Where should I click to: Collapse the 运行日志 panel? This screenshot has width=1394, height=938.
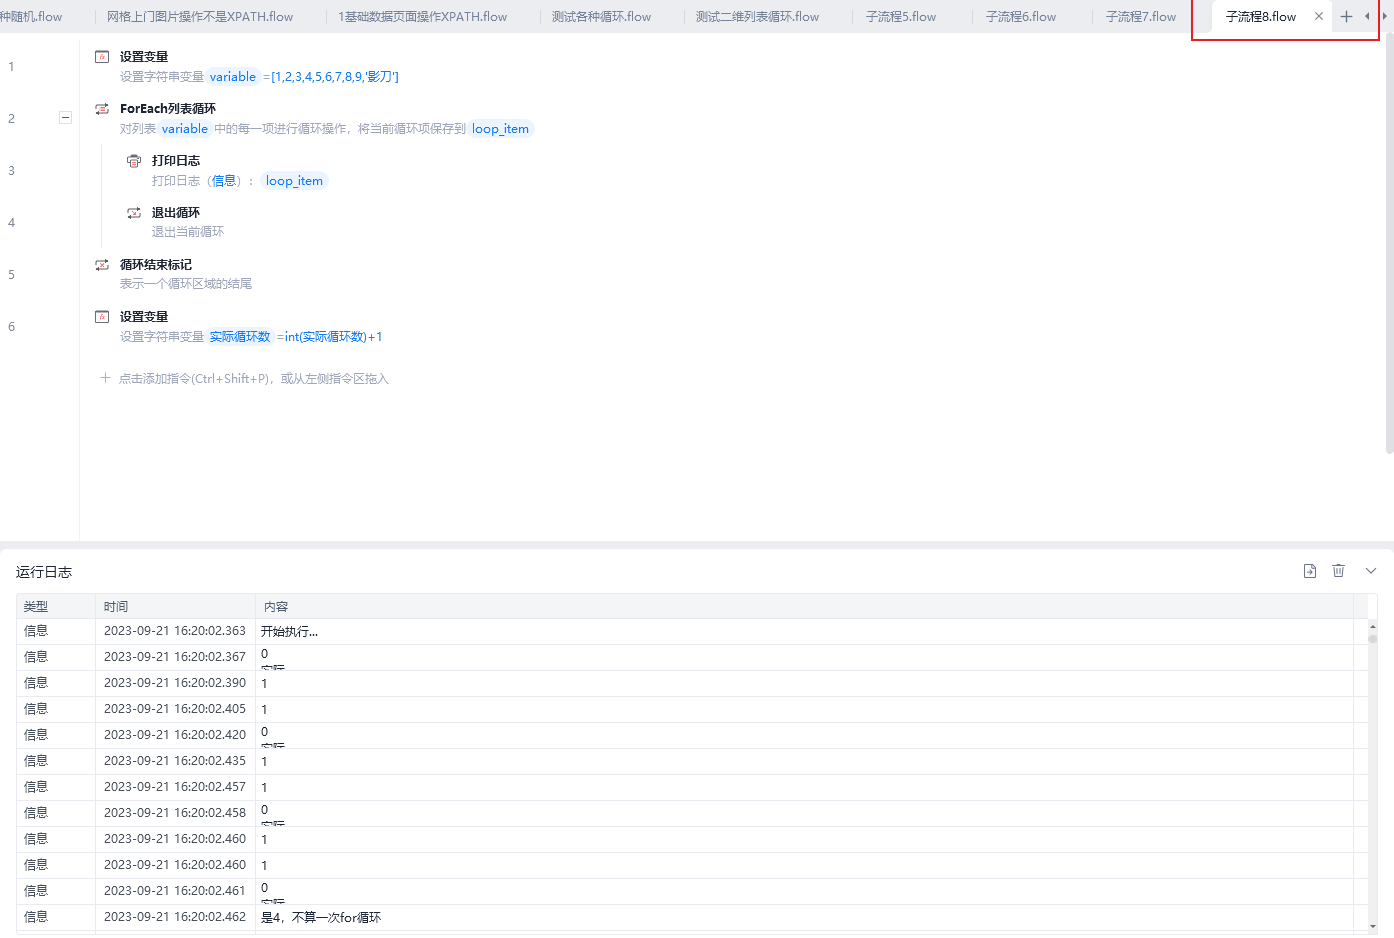coord(1371,571)
